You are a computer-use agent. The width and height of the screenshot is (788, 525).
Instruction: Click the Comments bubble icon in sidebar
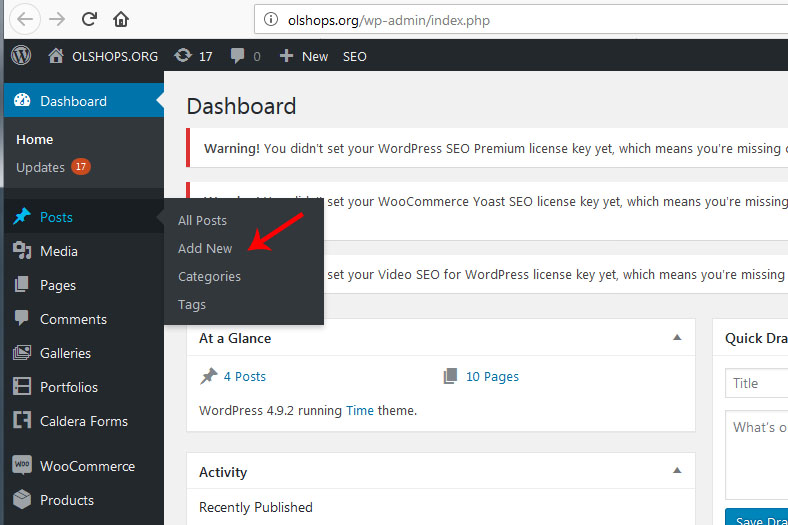tap(22, 318)
